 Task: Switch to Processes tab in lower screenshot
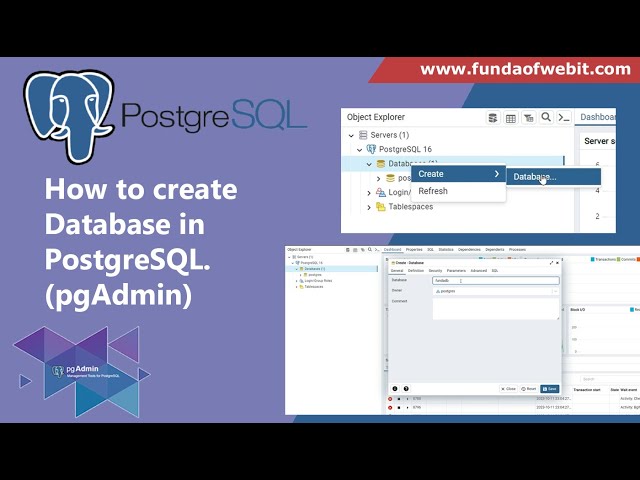point(517,249)
